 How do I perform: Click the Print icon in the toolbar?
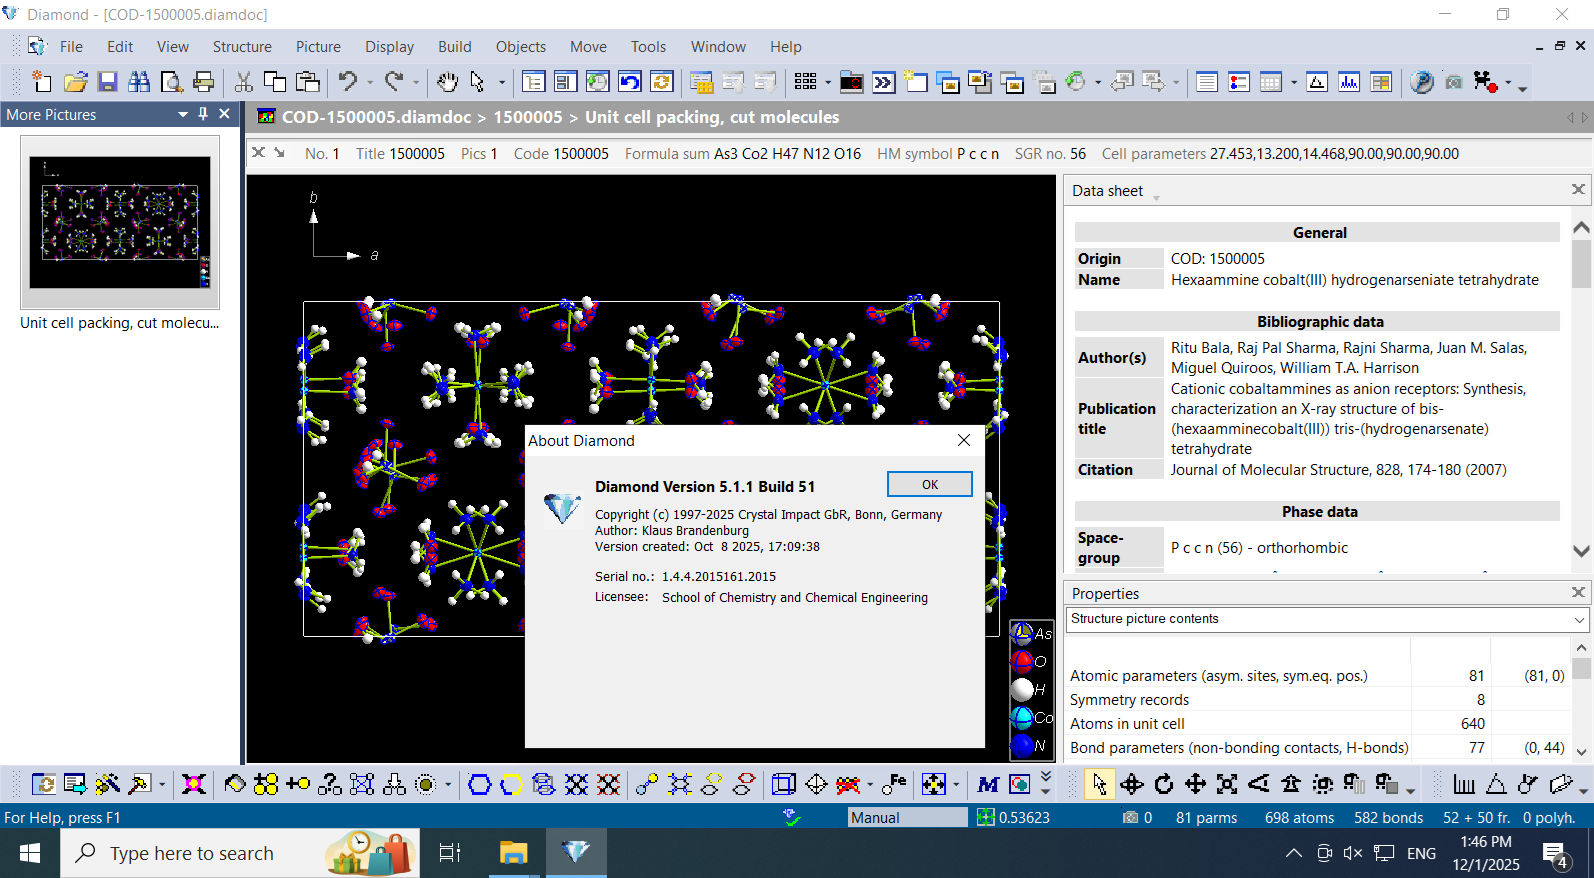pyautogui.click(x=204, y=82)
